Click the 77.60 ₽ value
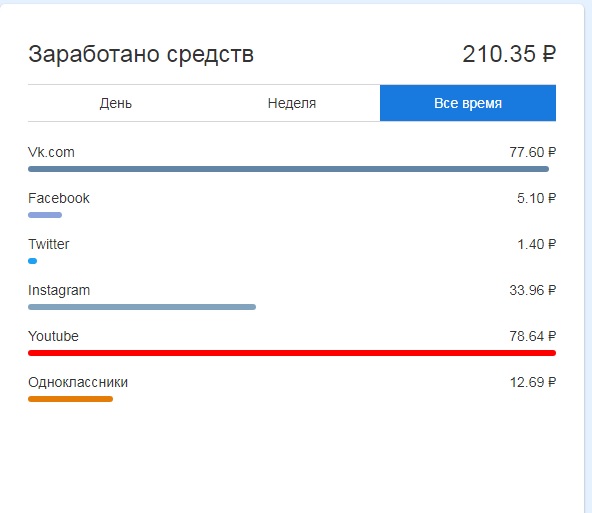 coord(533,152)
